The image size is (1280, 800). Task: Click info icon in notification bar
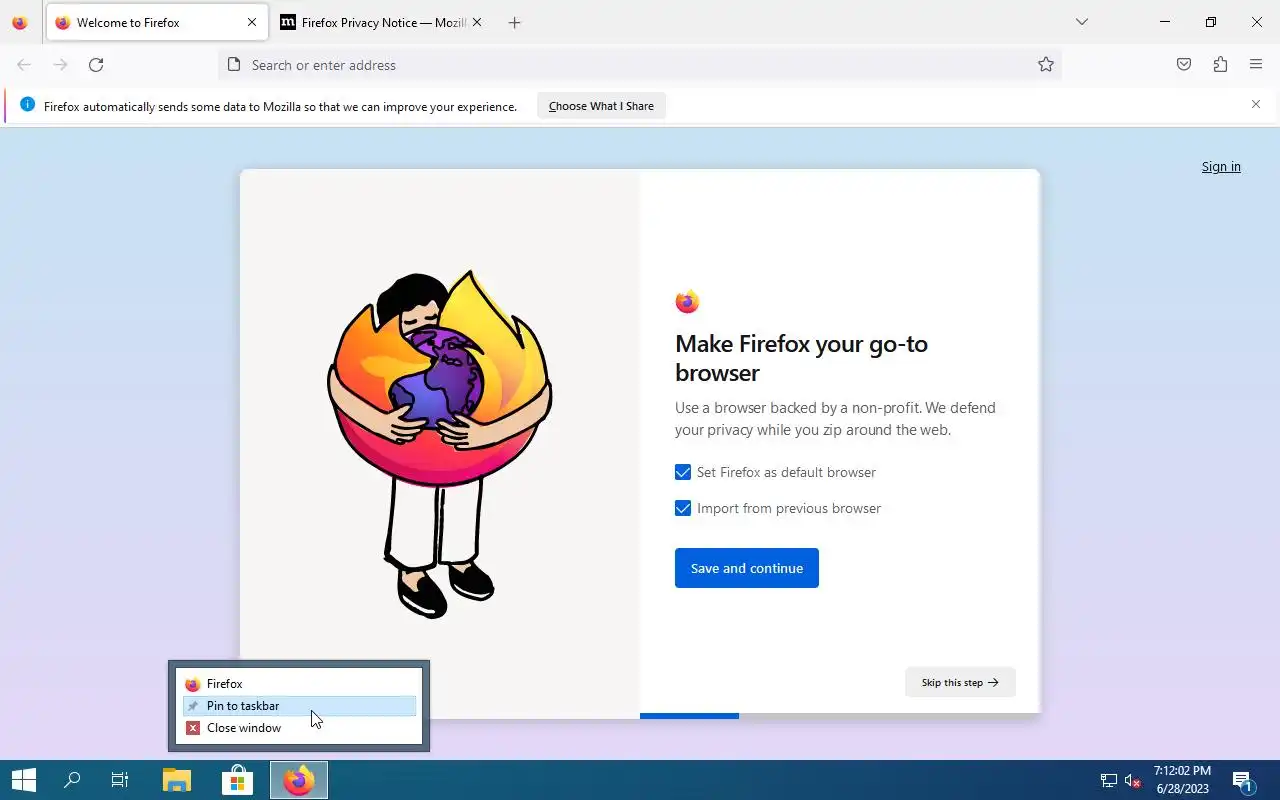[27, 105]
